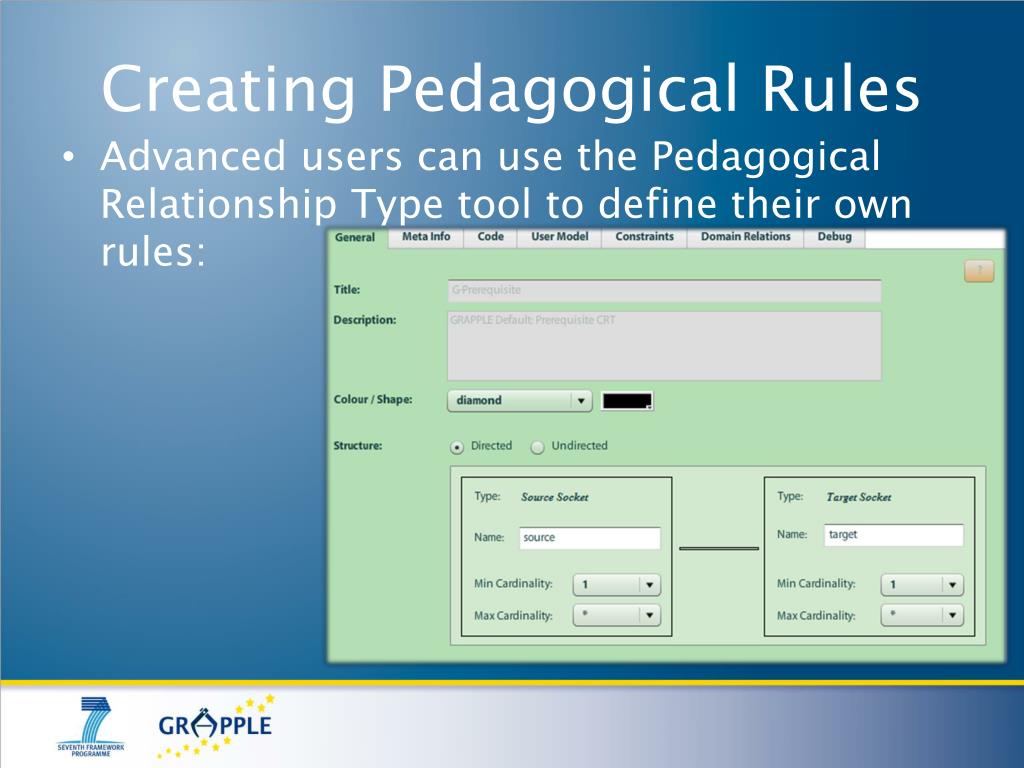Click the Description text area
This screenshot has width=1024, height=768.
click(664, 345)
